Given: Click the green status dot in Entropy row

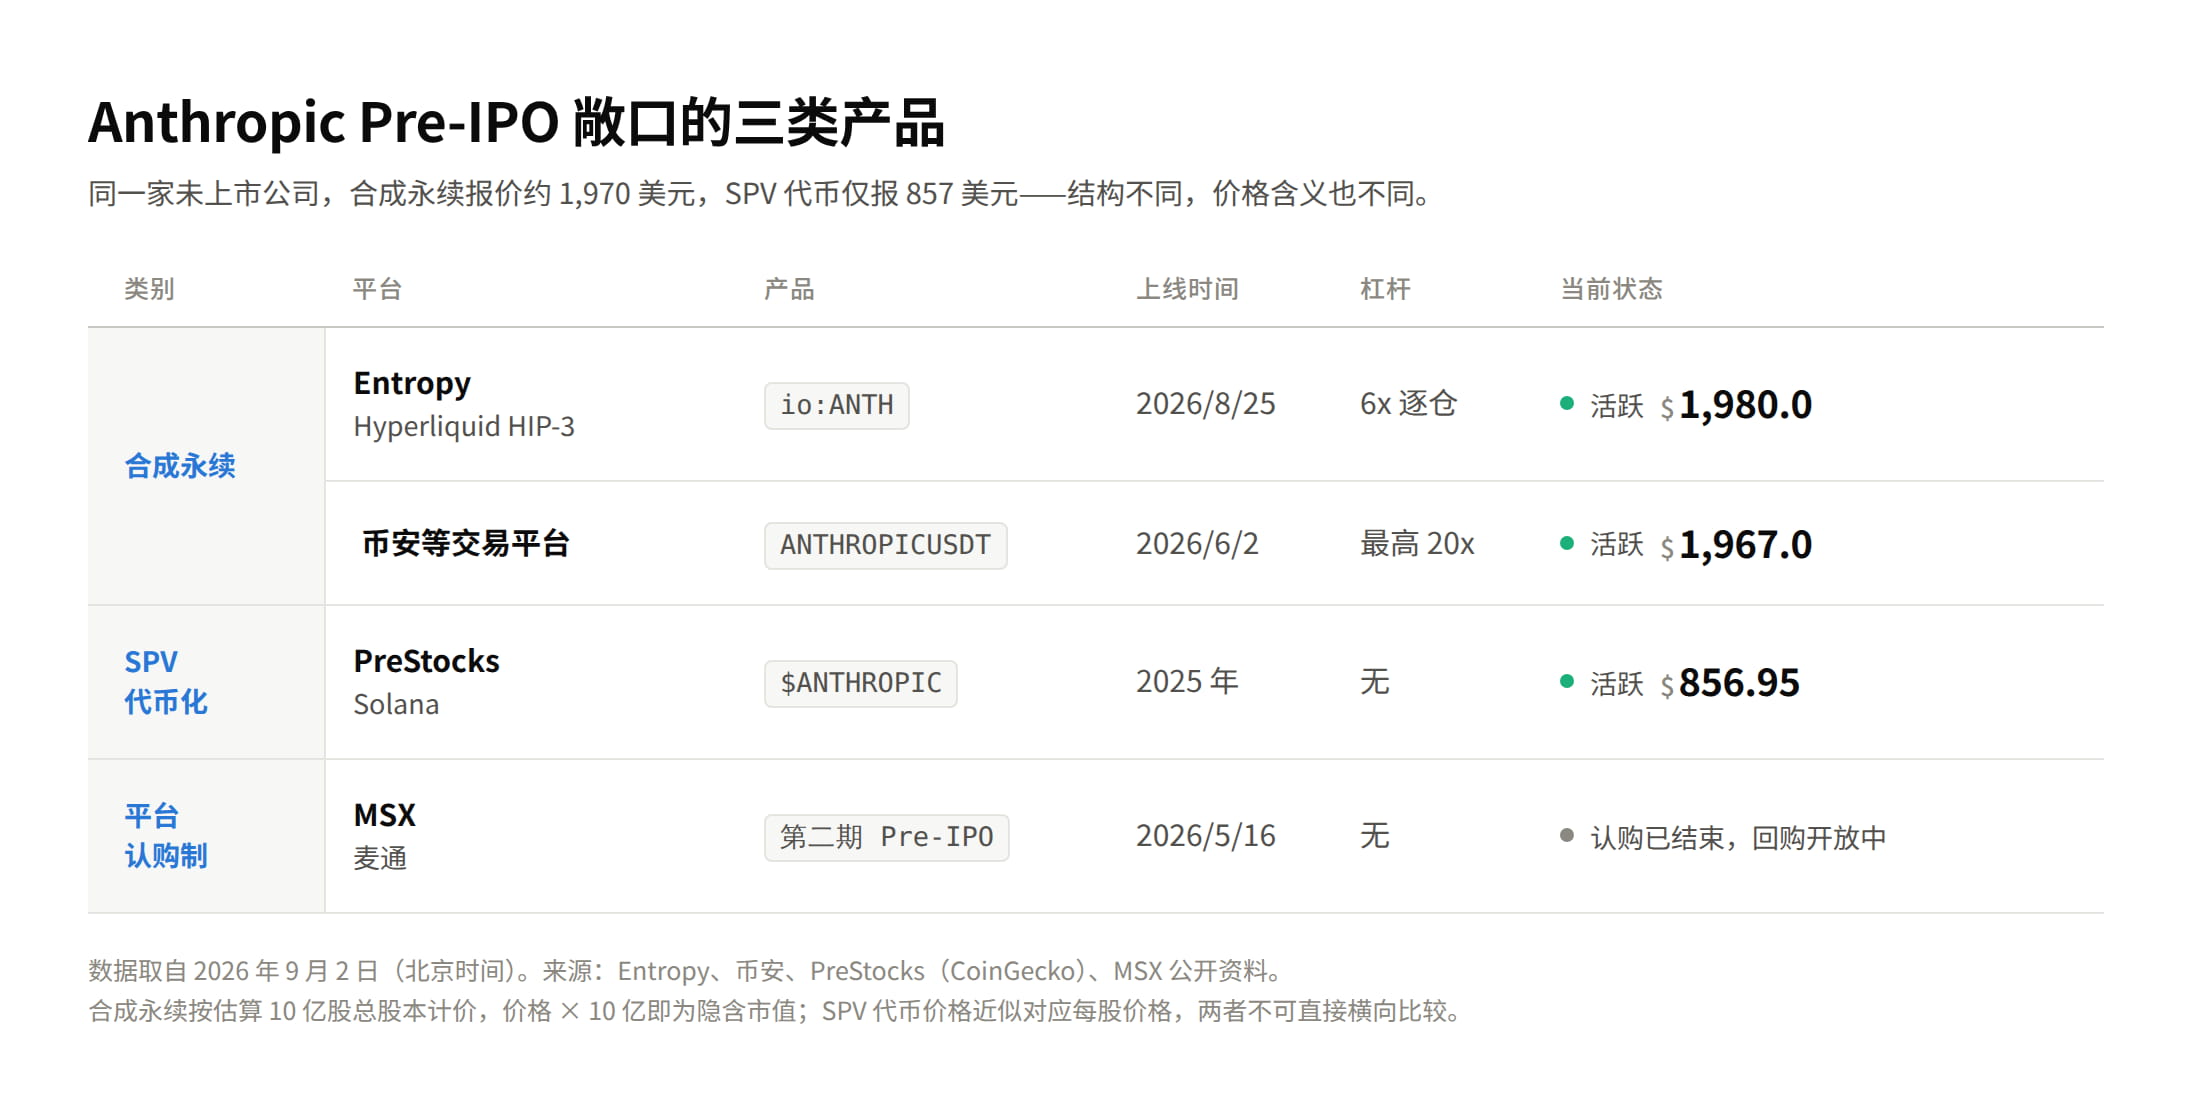Looking at the screenshot, I should coord(1567,403).
